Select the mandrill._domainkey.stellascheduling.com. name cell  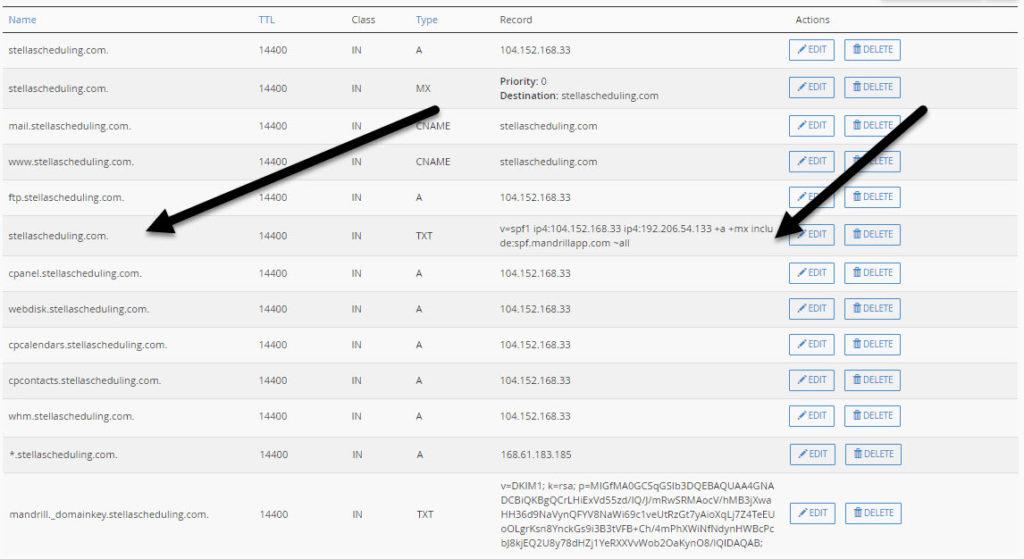(x=109, y=515)
